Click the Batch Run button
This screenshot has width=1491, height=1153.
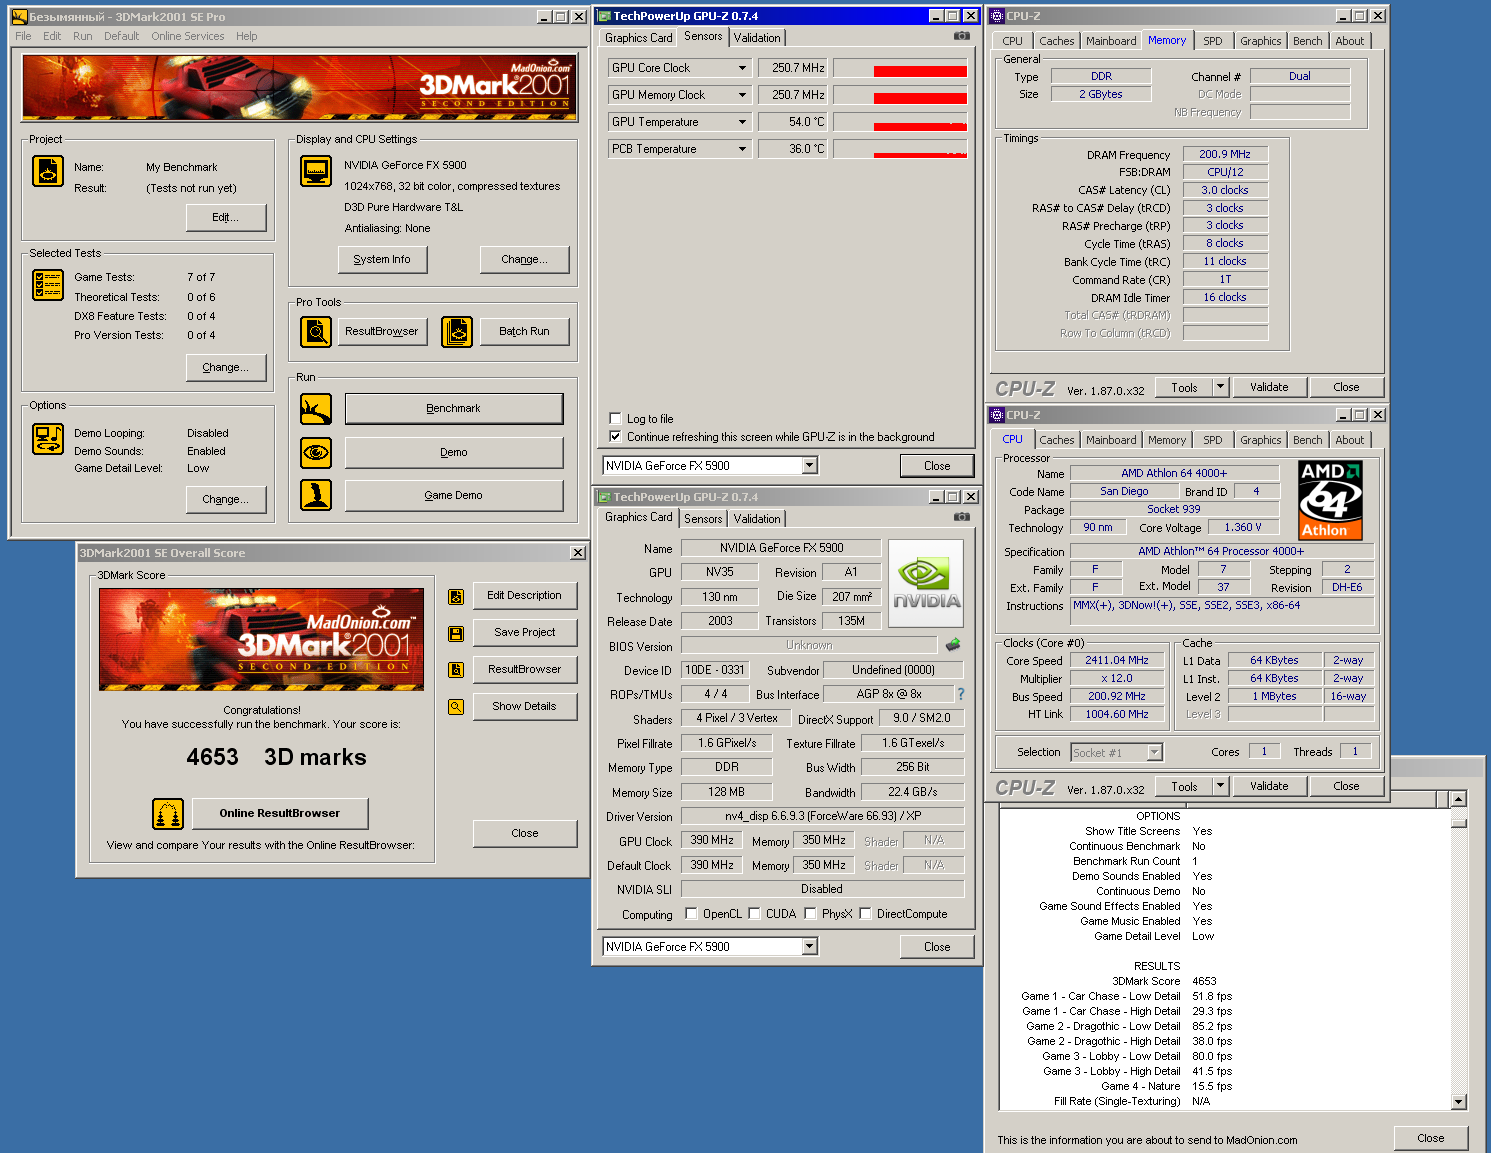[x=524, y=331]
